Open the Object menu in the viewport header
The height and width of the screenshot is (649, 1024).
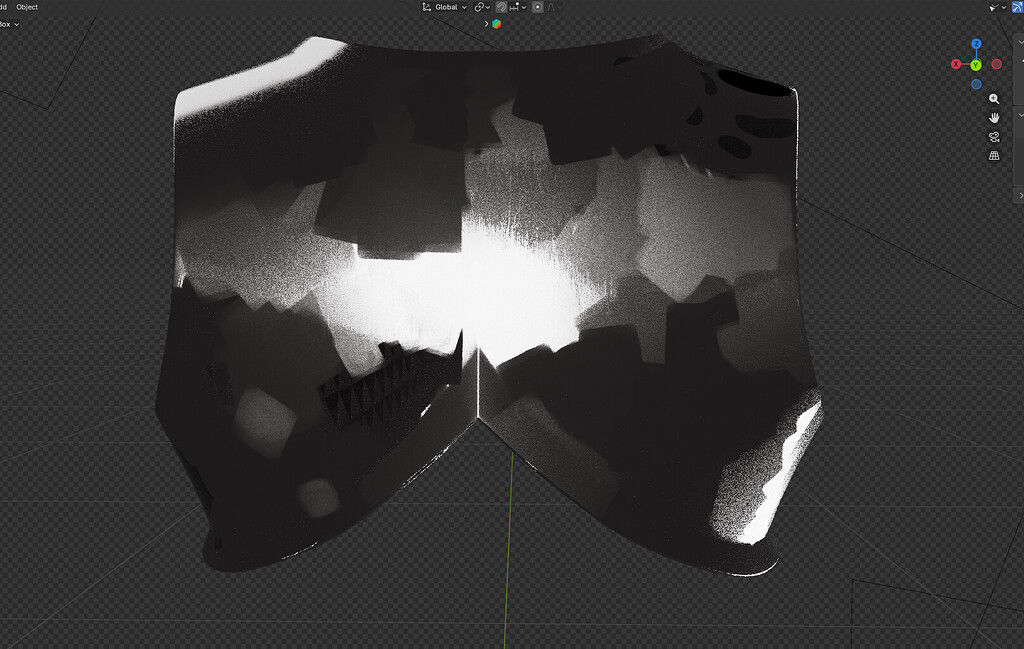click(x=27, y=7)
